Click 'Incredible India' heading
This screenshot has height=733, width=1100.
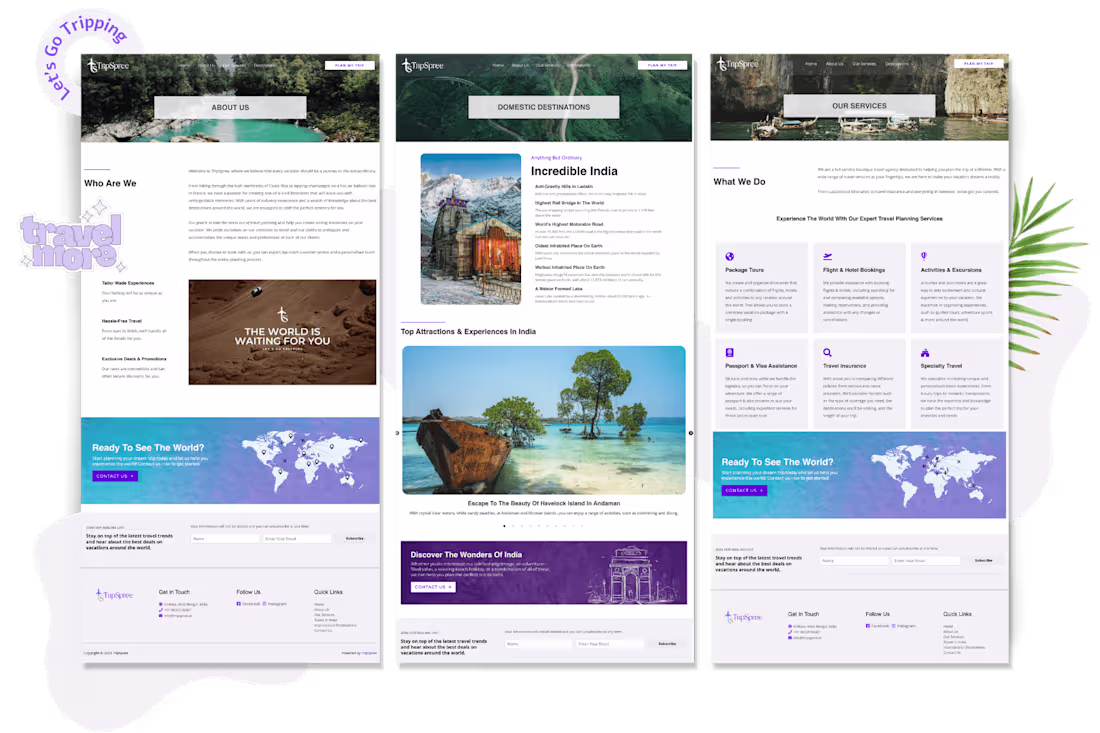(x=574, y=171)
